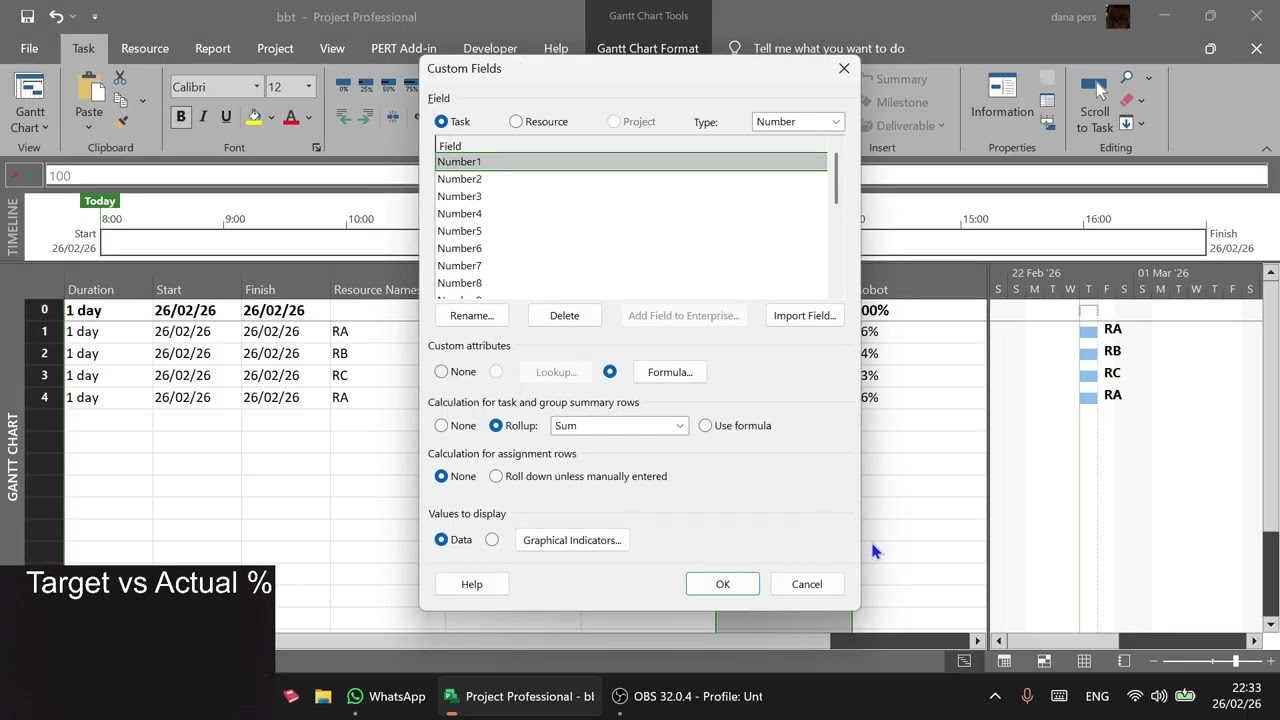Viewport: 1280px width, 720px height.
Task: Click the Graphical Indicators... button
Action: pyautogui.click(x=572, y=540)
